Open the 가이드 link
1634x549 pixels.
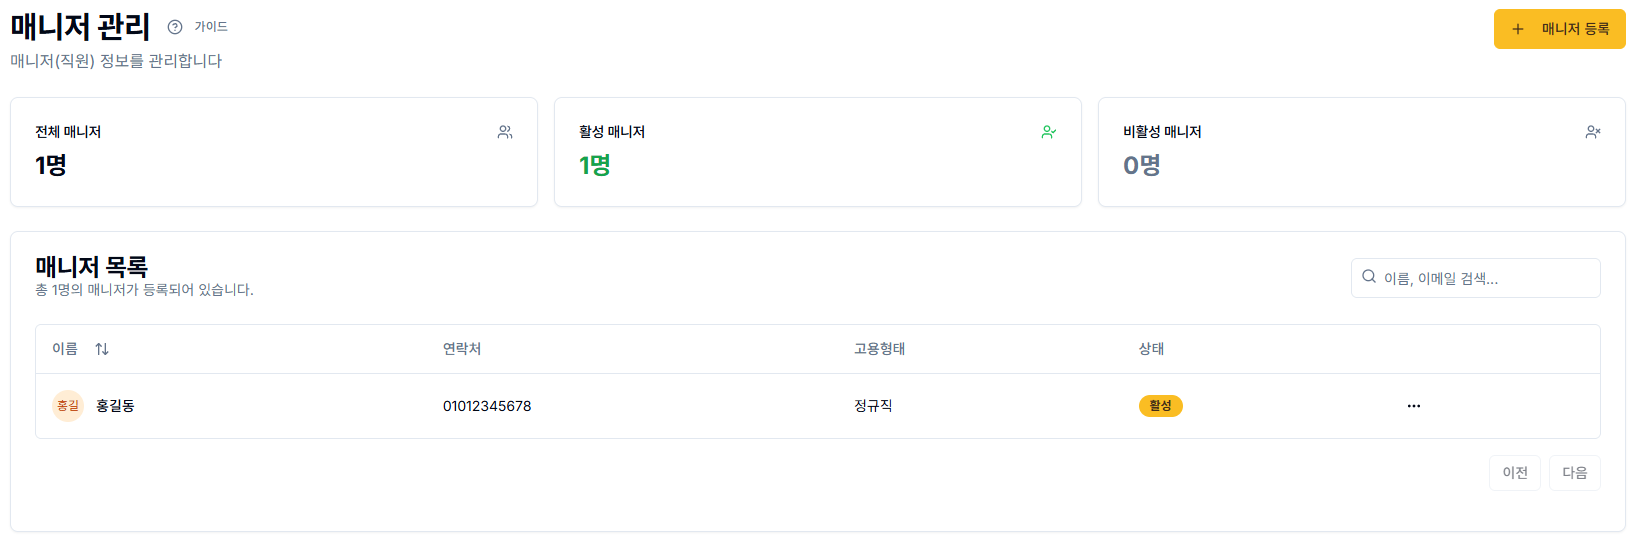[x=211, y=27]
